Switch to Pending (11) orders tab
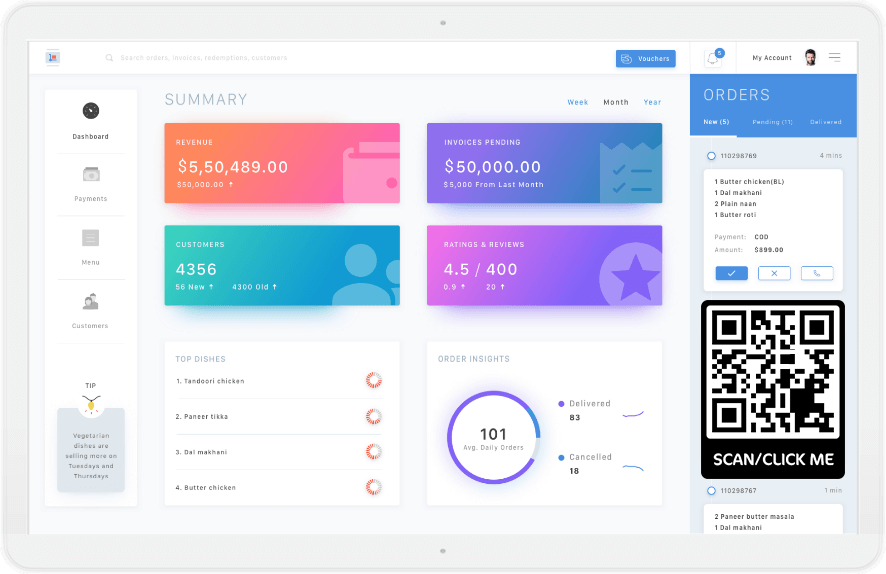This screenshot has height=574, width=886. tap(772, 122)
